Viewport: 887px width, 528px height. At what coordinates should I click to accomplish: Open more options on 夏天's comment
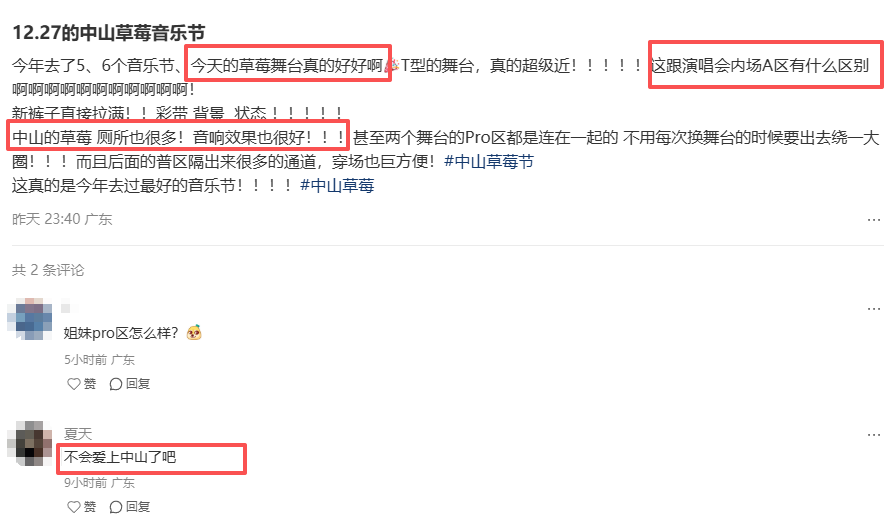pyautogui.click(x=873, y=435)
